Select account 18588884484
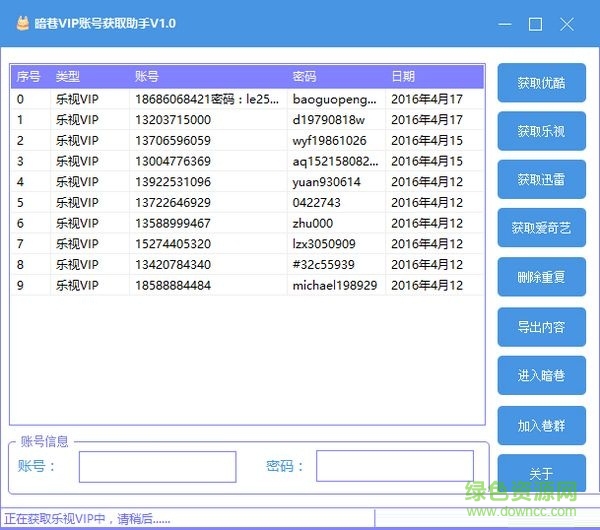 [x=173, y=285]
